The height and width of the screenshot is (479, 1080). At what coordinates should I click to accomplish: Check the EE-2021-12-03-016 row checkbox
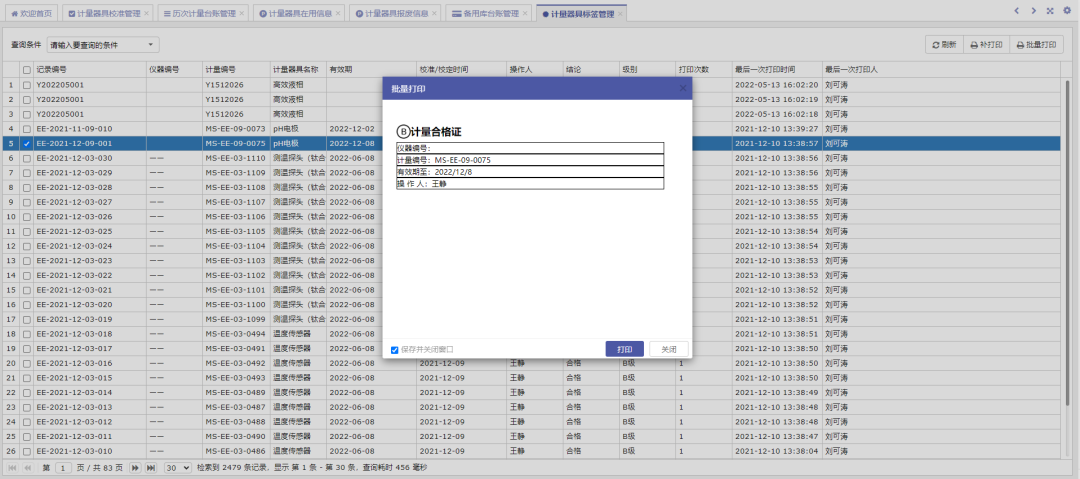(27, 363)
